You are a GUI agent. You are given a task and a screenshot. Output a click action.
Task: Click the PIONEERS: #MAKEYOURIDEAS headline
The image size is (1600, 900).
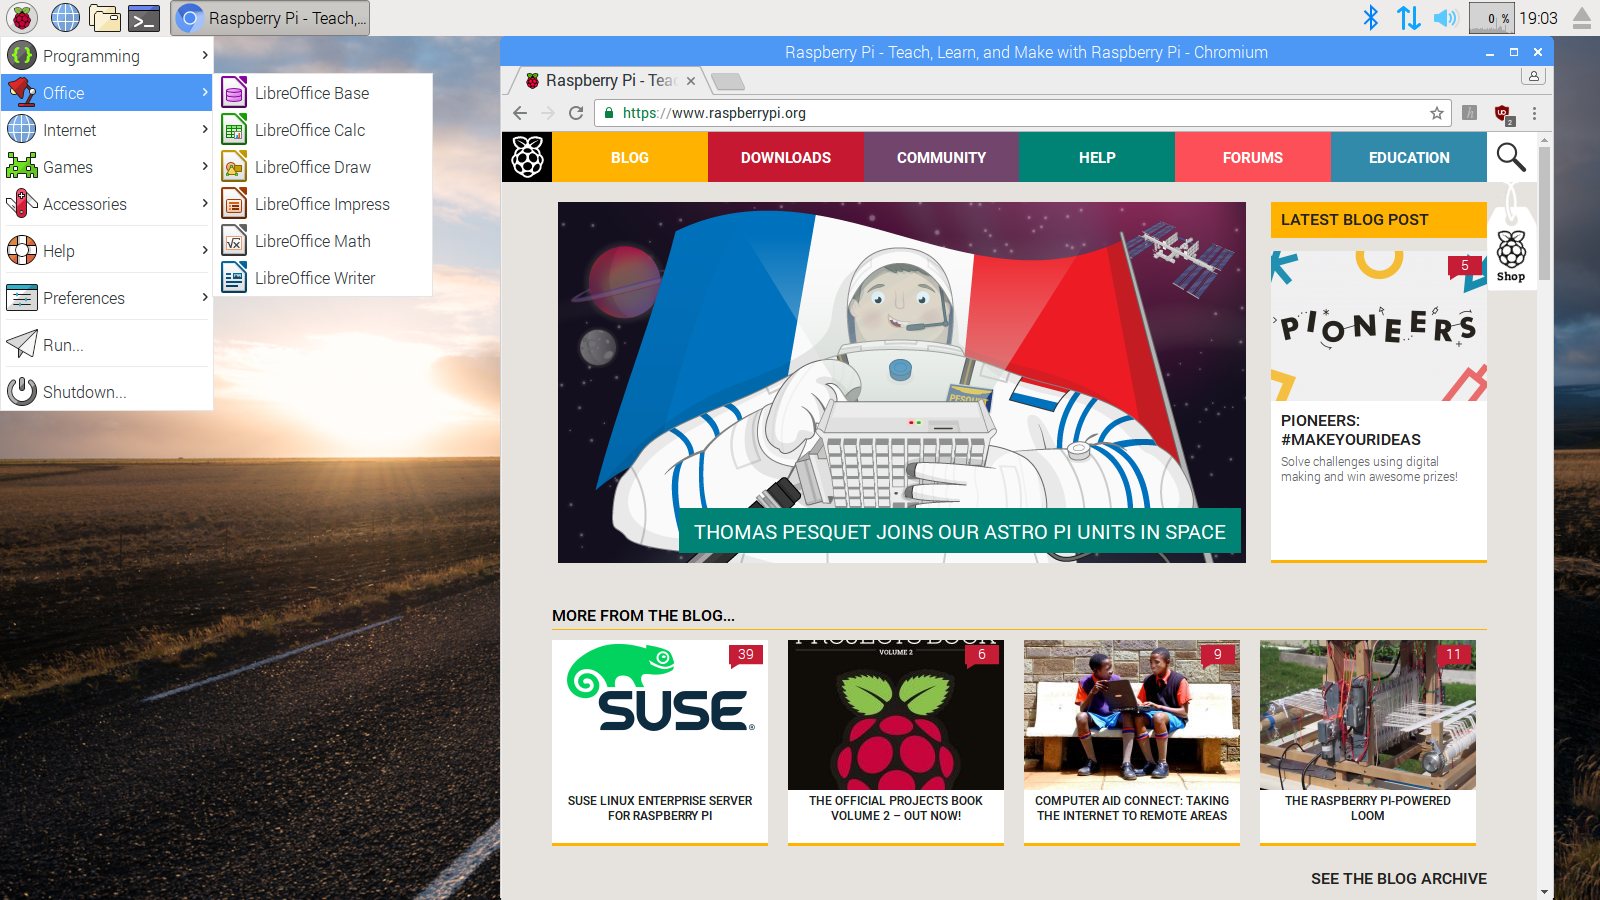[1351, 430]
